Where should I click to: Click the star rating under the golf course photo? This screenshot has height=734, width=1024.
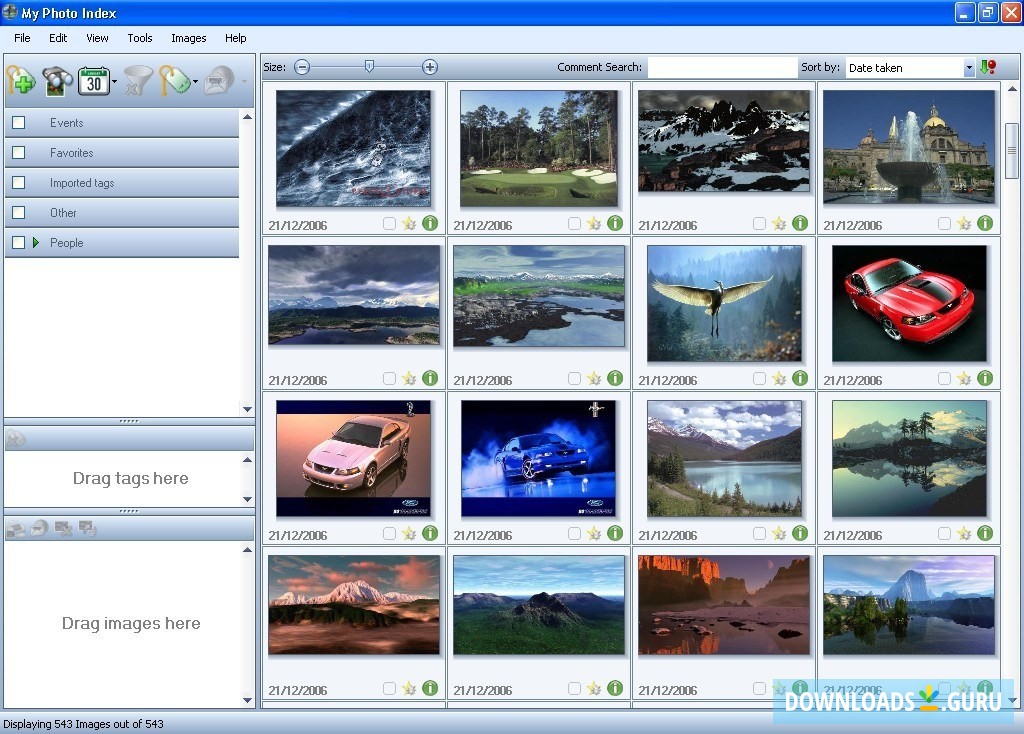click(x=594, y=224)
